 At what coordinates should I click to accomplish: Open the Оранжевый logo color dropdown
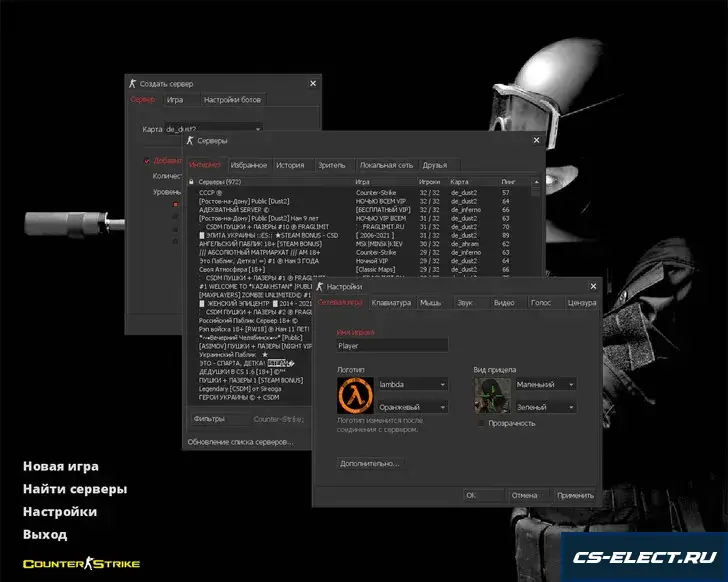(x=413, y=407)
